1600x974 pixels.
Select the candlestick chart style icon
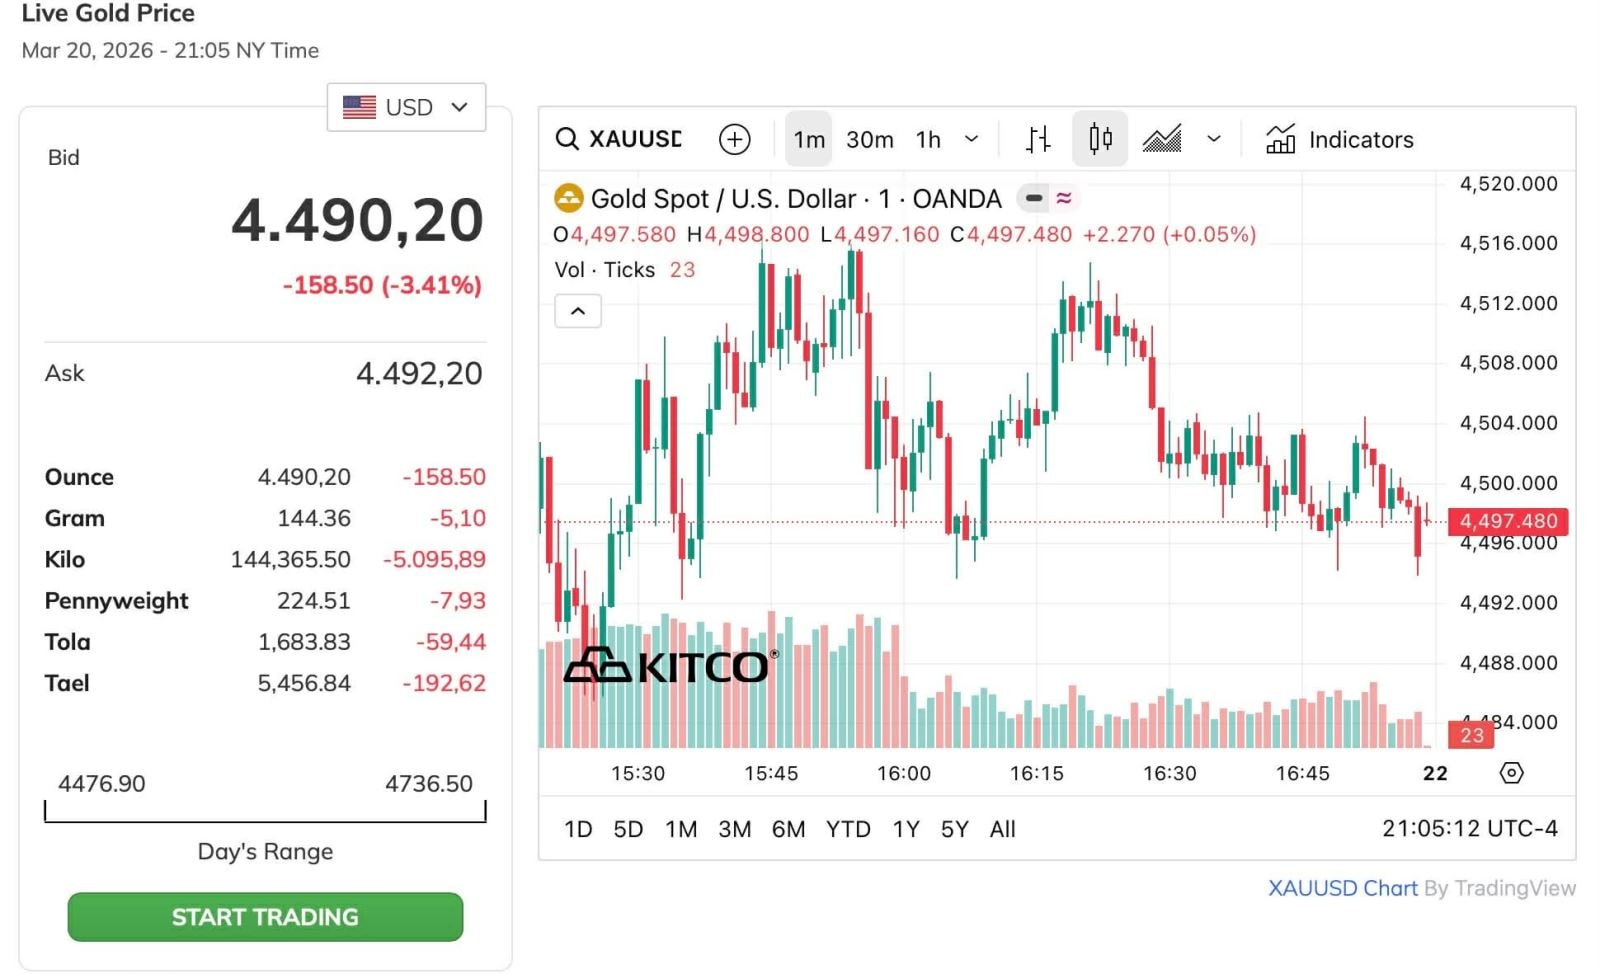1100,139
